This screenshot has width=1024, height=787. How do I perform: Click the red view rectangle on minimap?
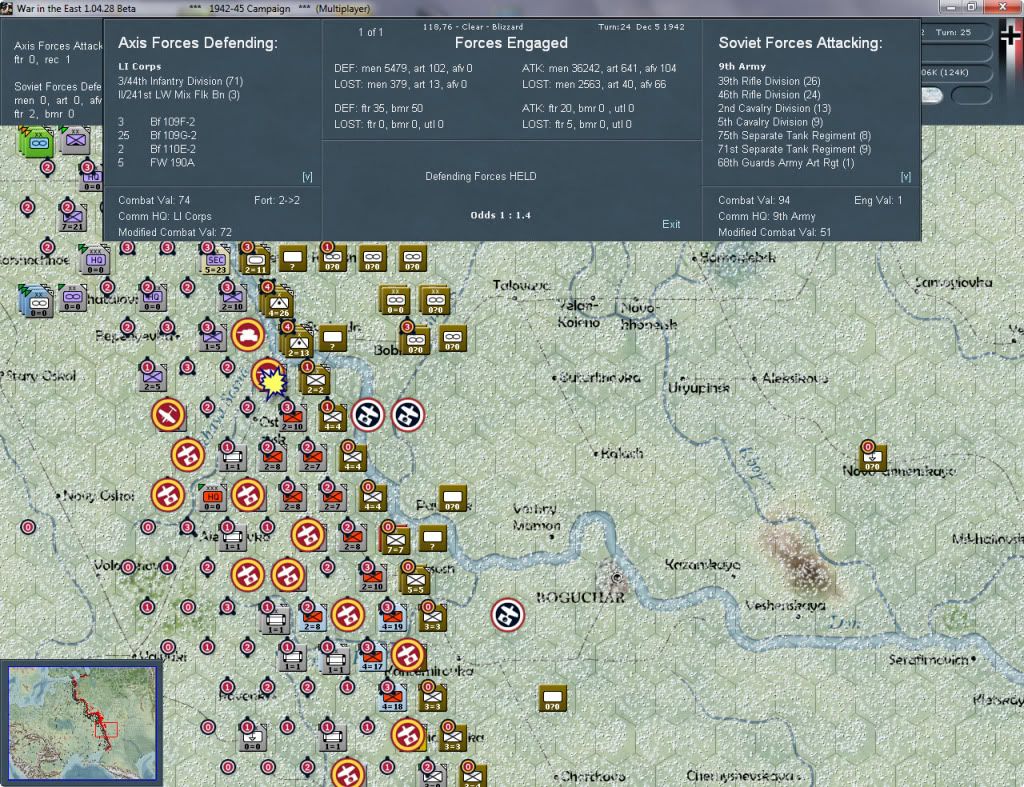[x=106, y=730]
